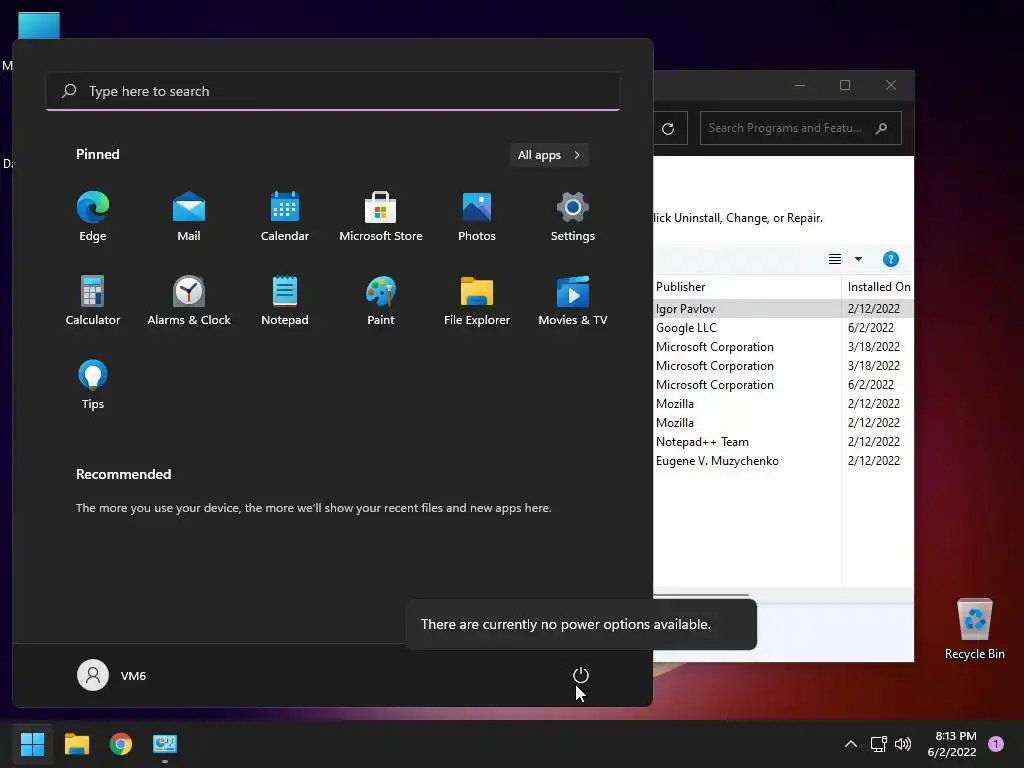
Task: Open the Paint app
Action: pyautogui.click(x=381, y=300)
